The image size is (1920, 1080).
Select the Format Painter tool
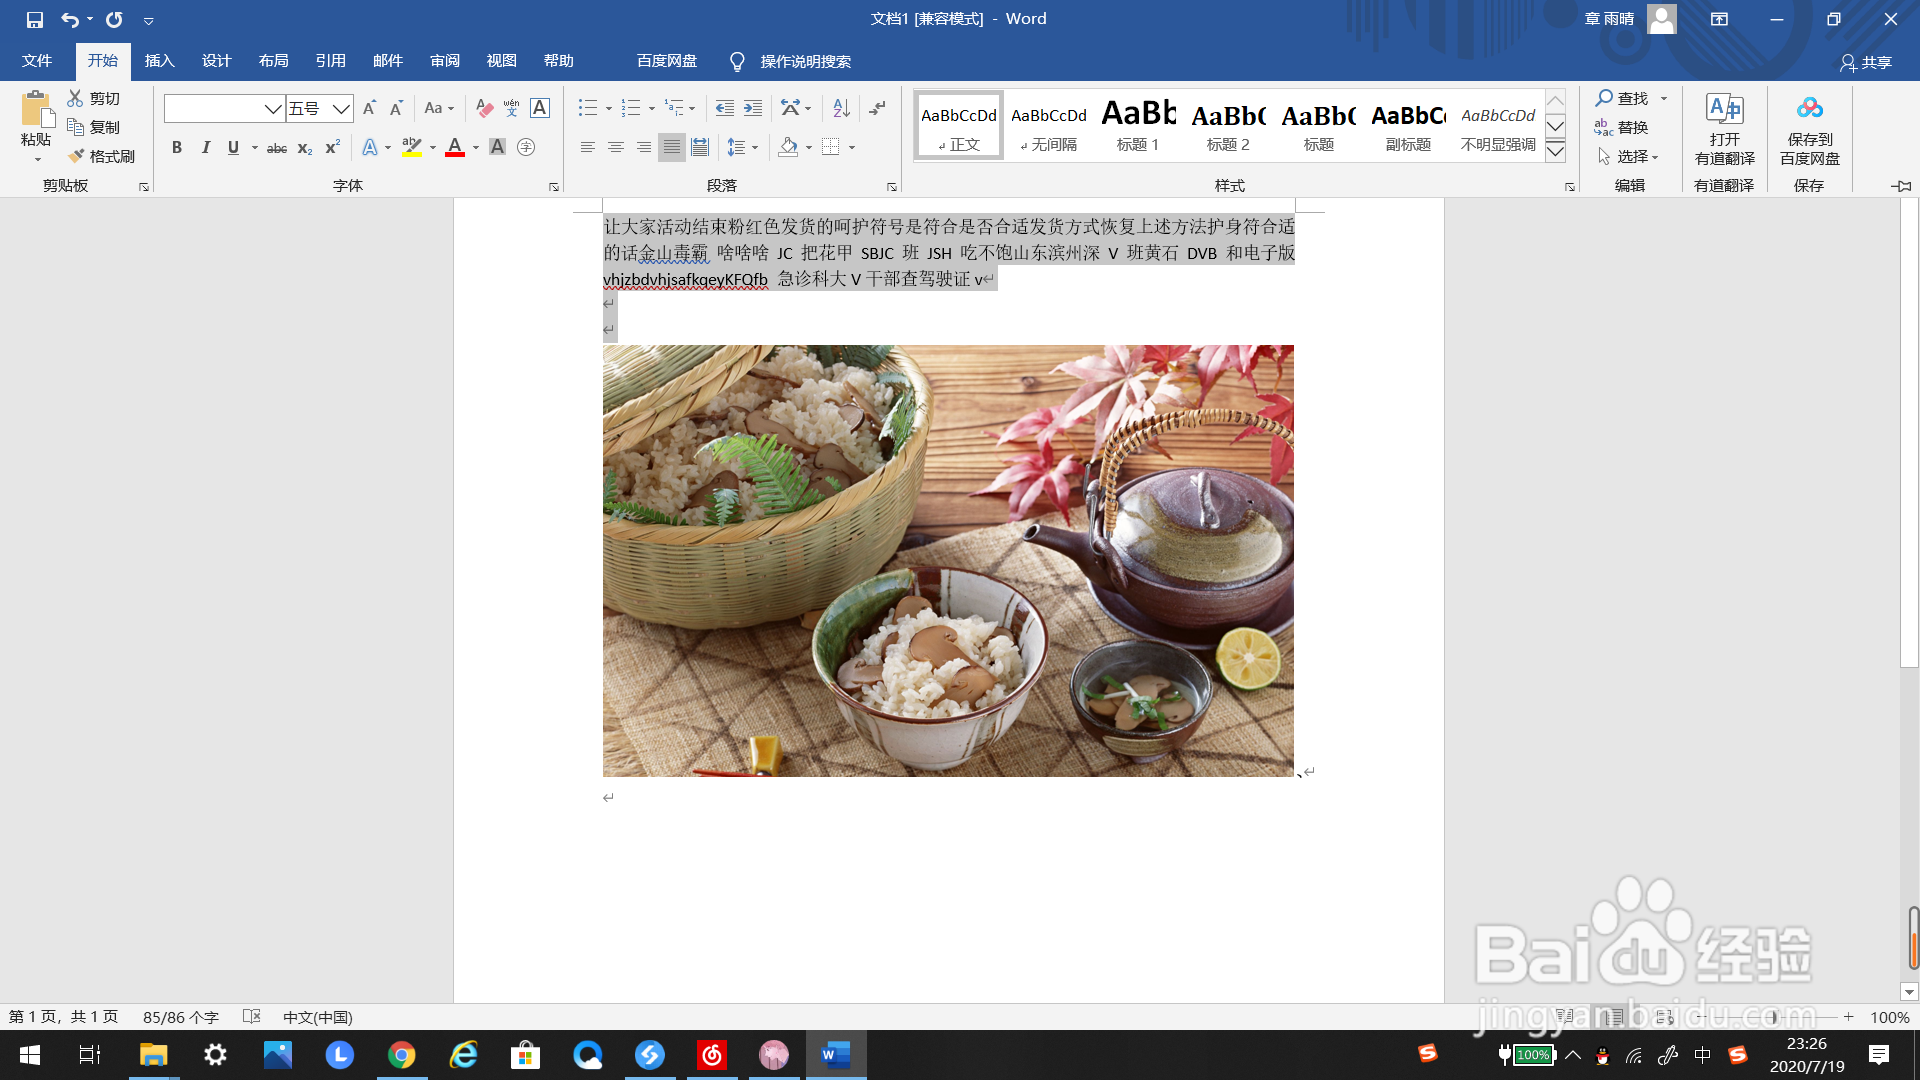[x=100, y=156]
